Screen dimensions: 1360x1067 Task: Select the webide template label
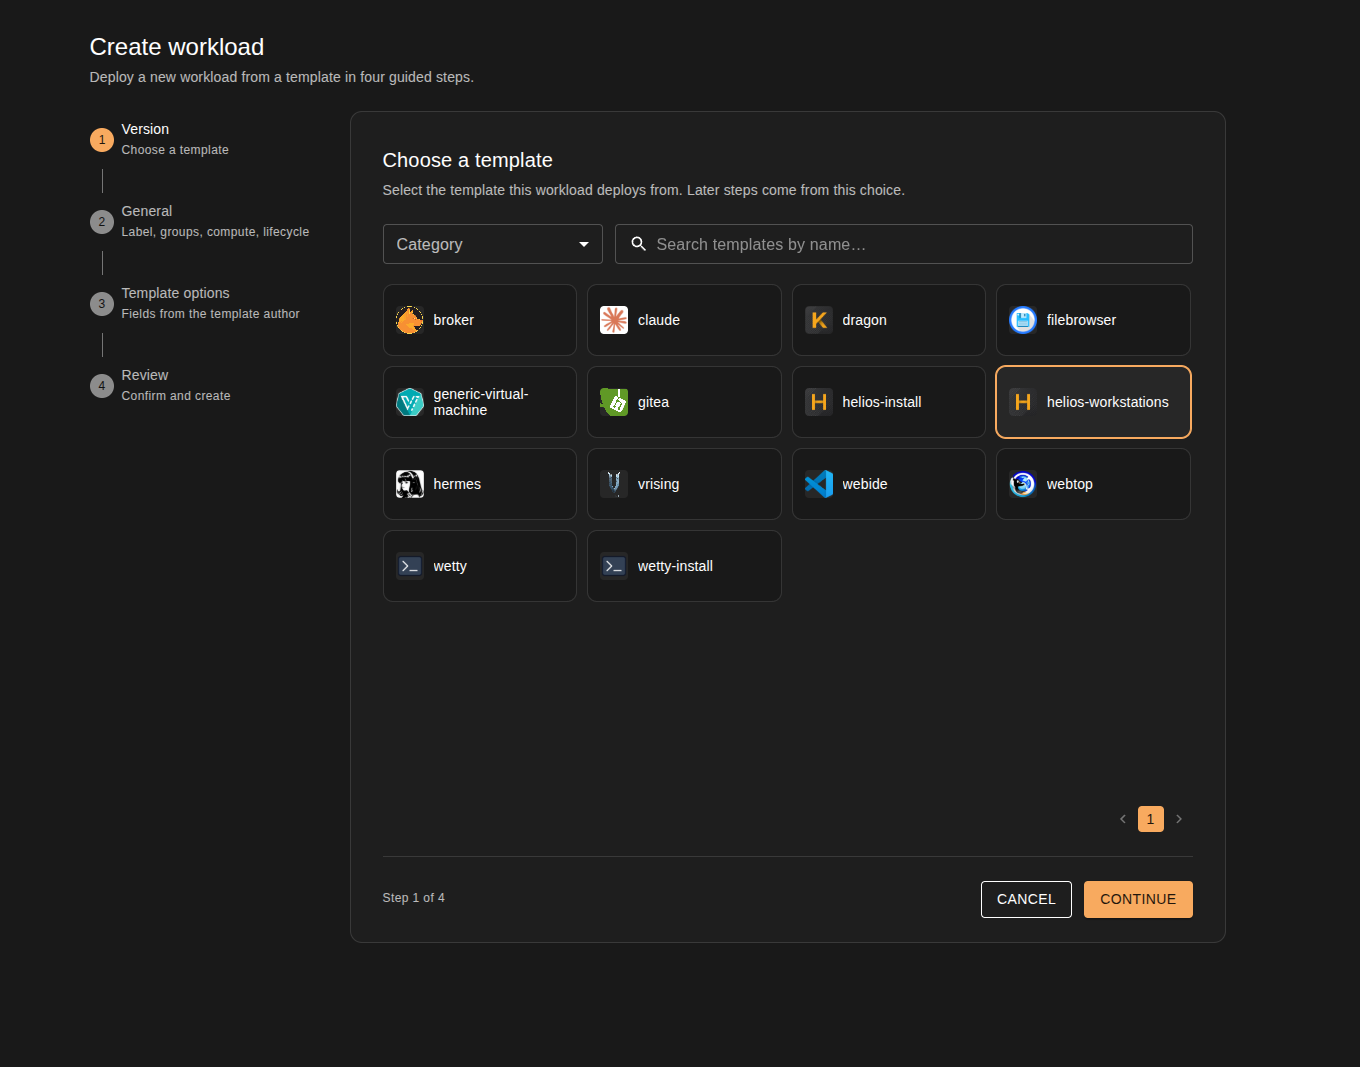pos(865,484)
